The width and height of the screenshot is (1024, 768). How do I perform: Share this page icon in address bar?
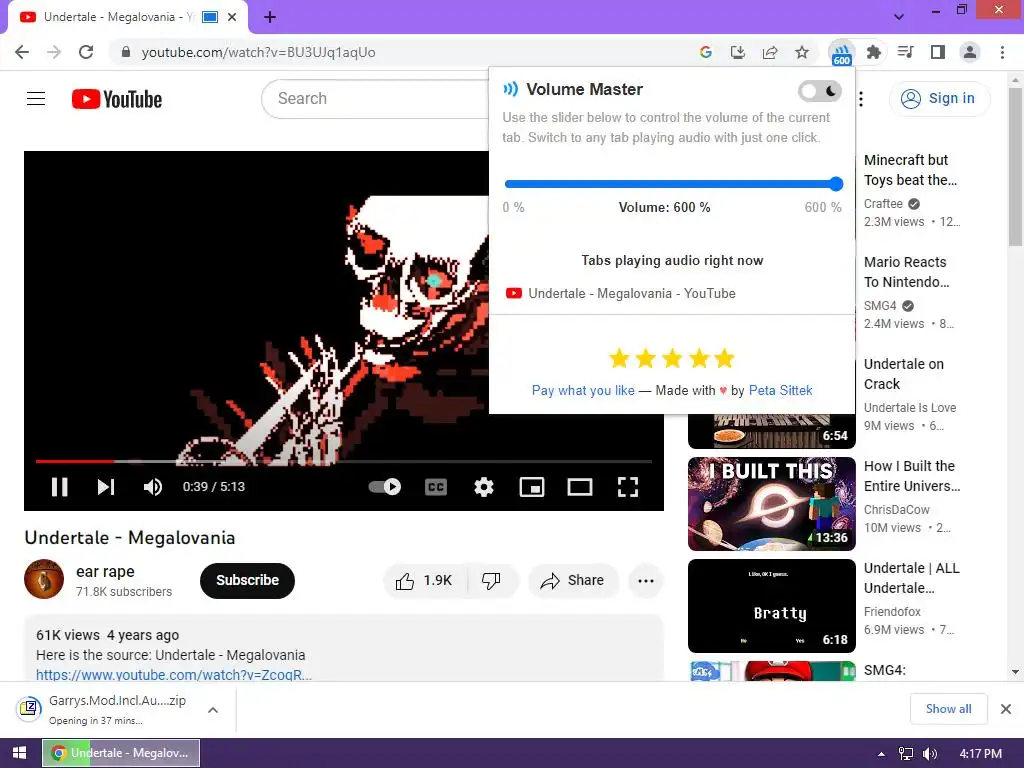coord(770,52)
